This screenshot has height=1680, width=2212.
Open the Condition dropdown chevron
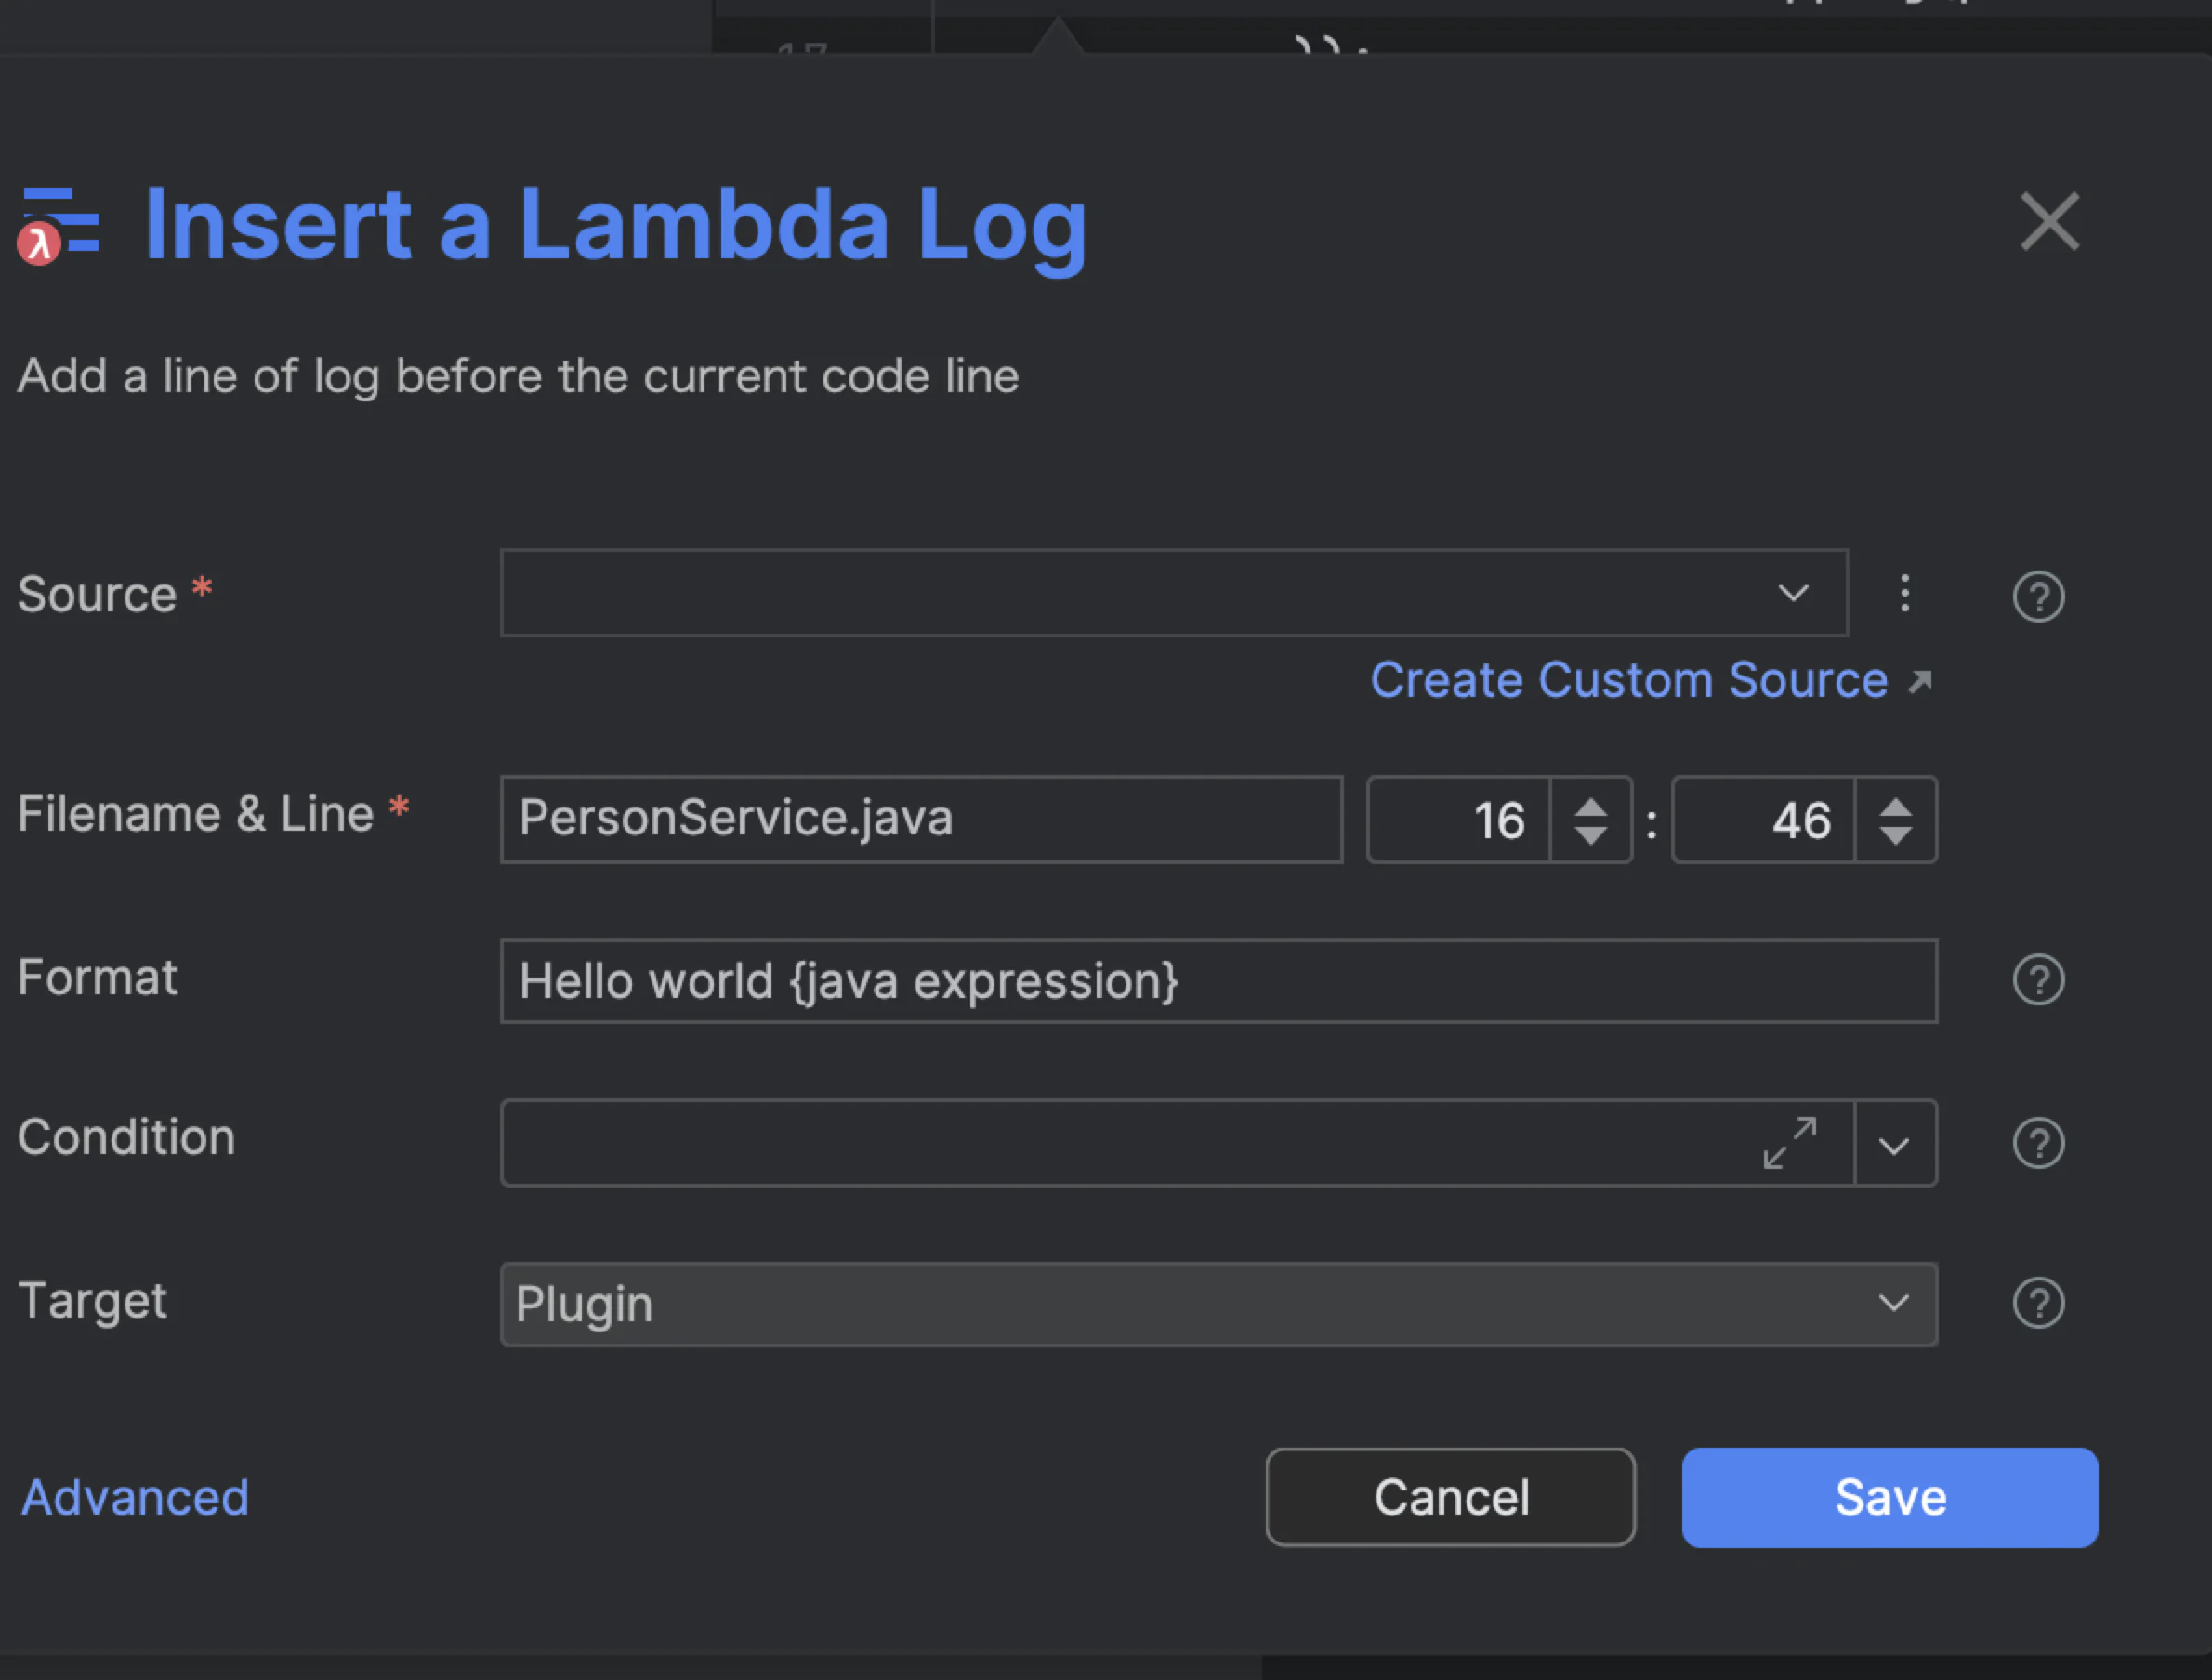1895,1142
